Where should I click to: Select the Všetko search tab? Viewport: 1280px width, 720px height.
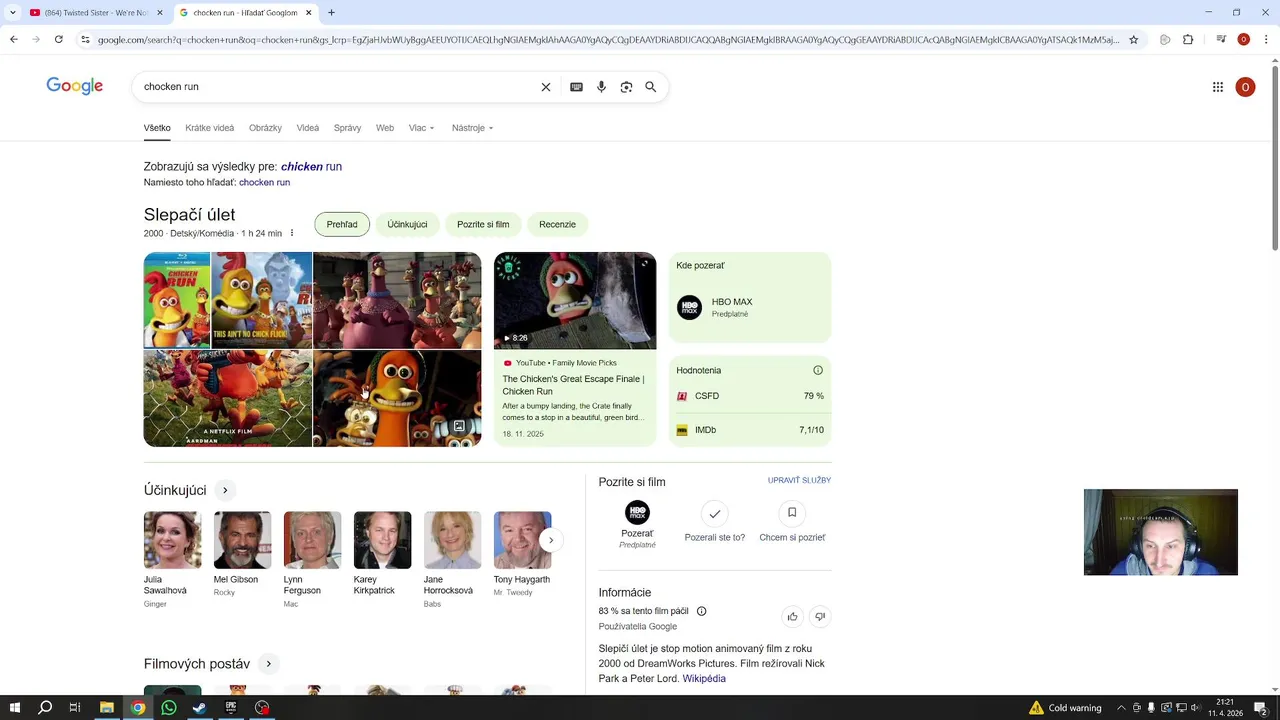(157, 128)
